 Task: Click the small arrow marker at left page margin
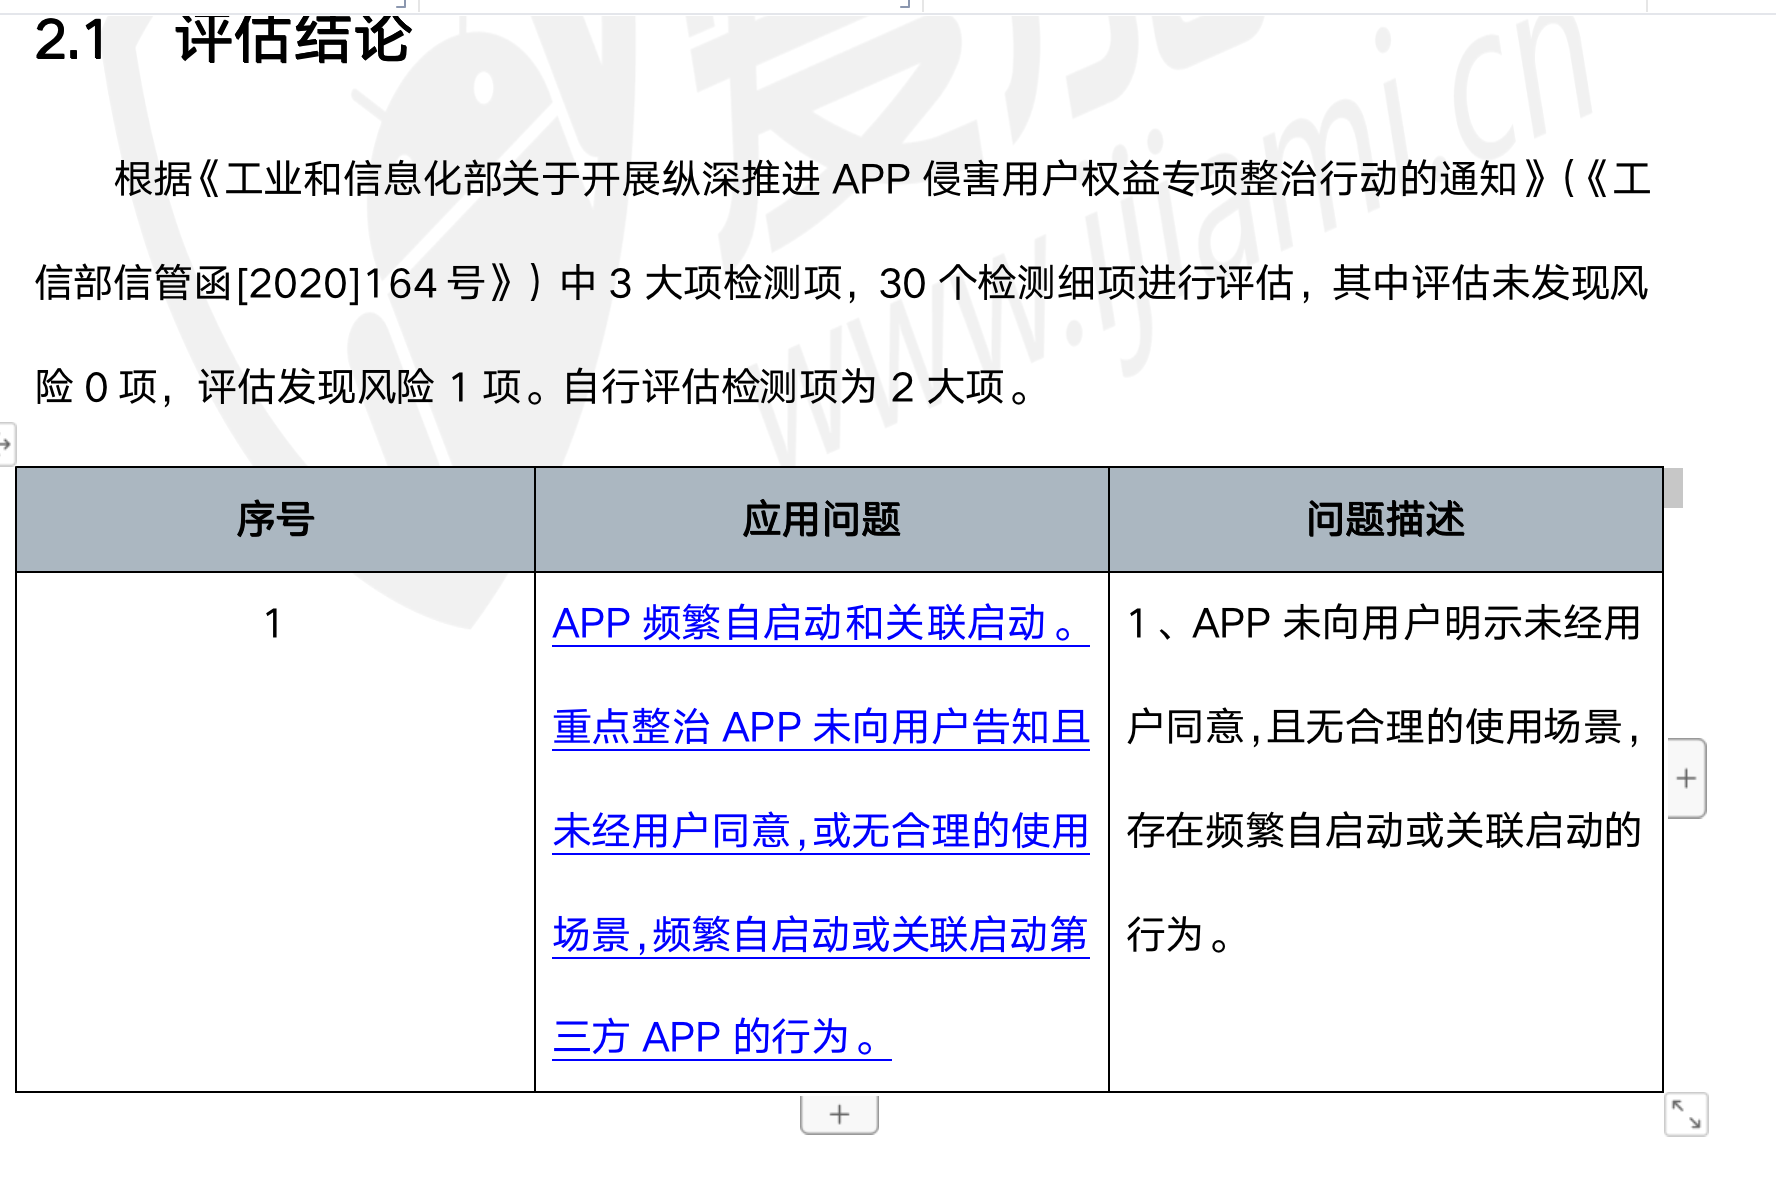(x=6, y=443)
